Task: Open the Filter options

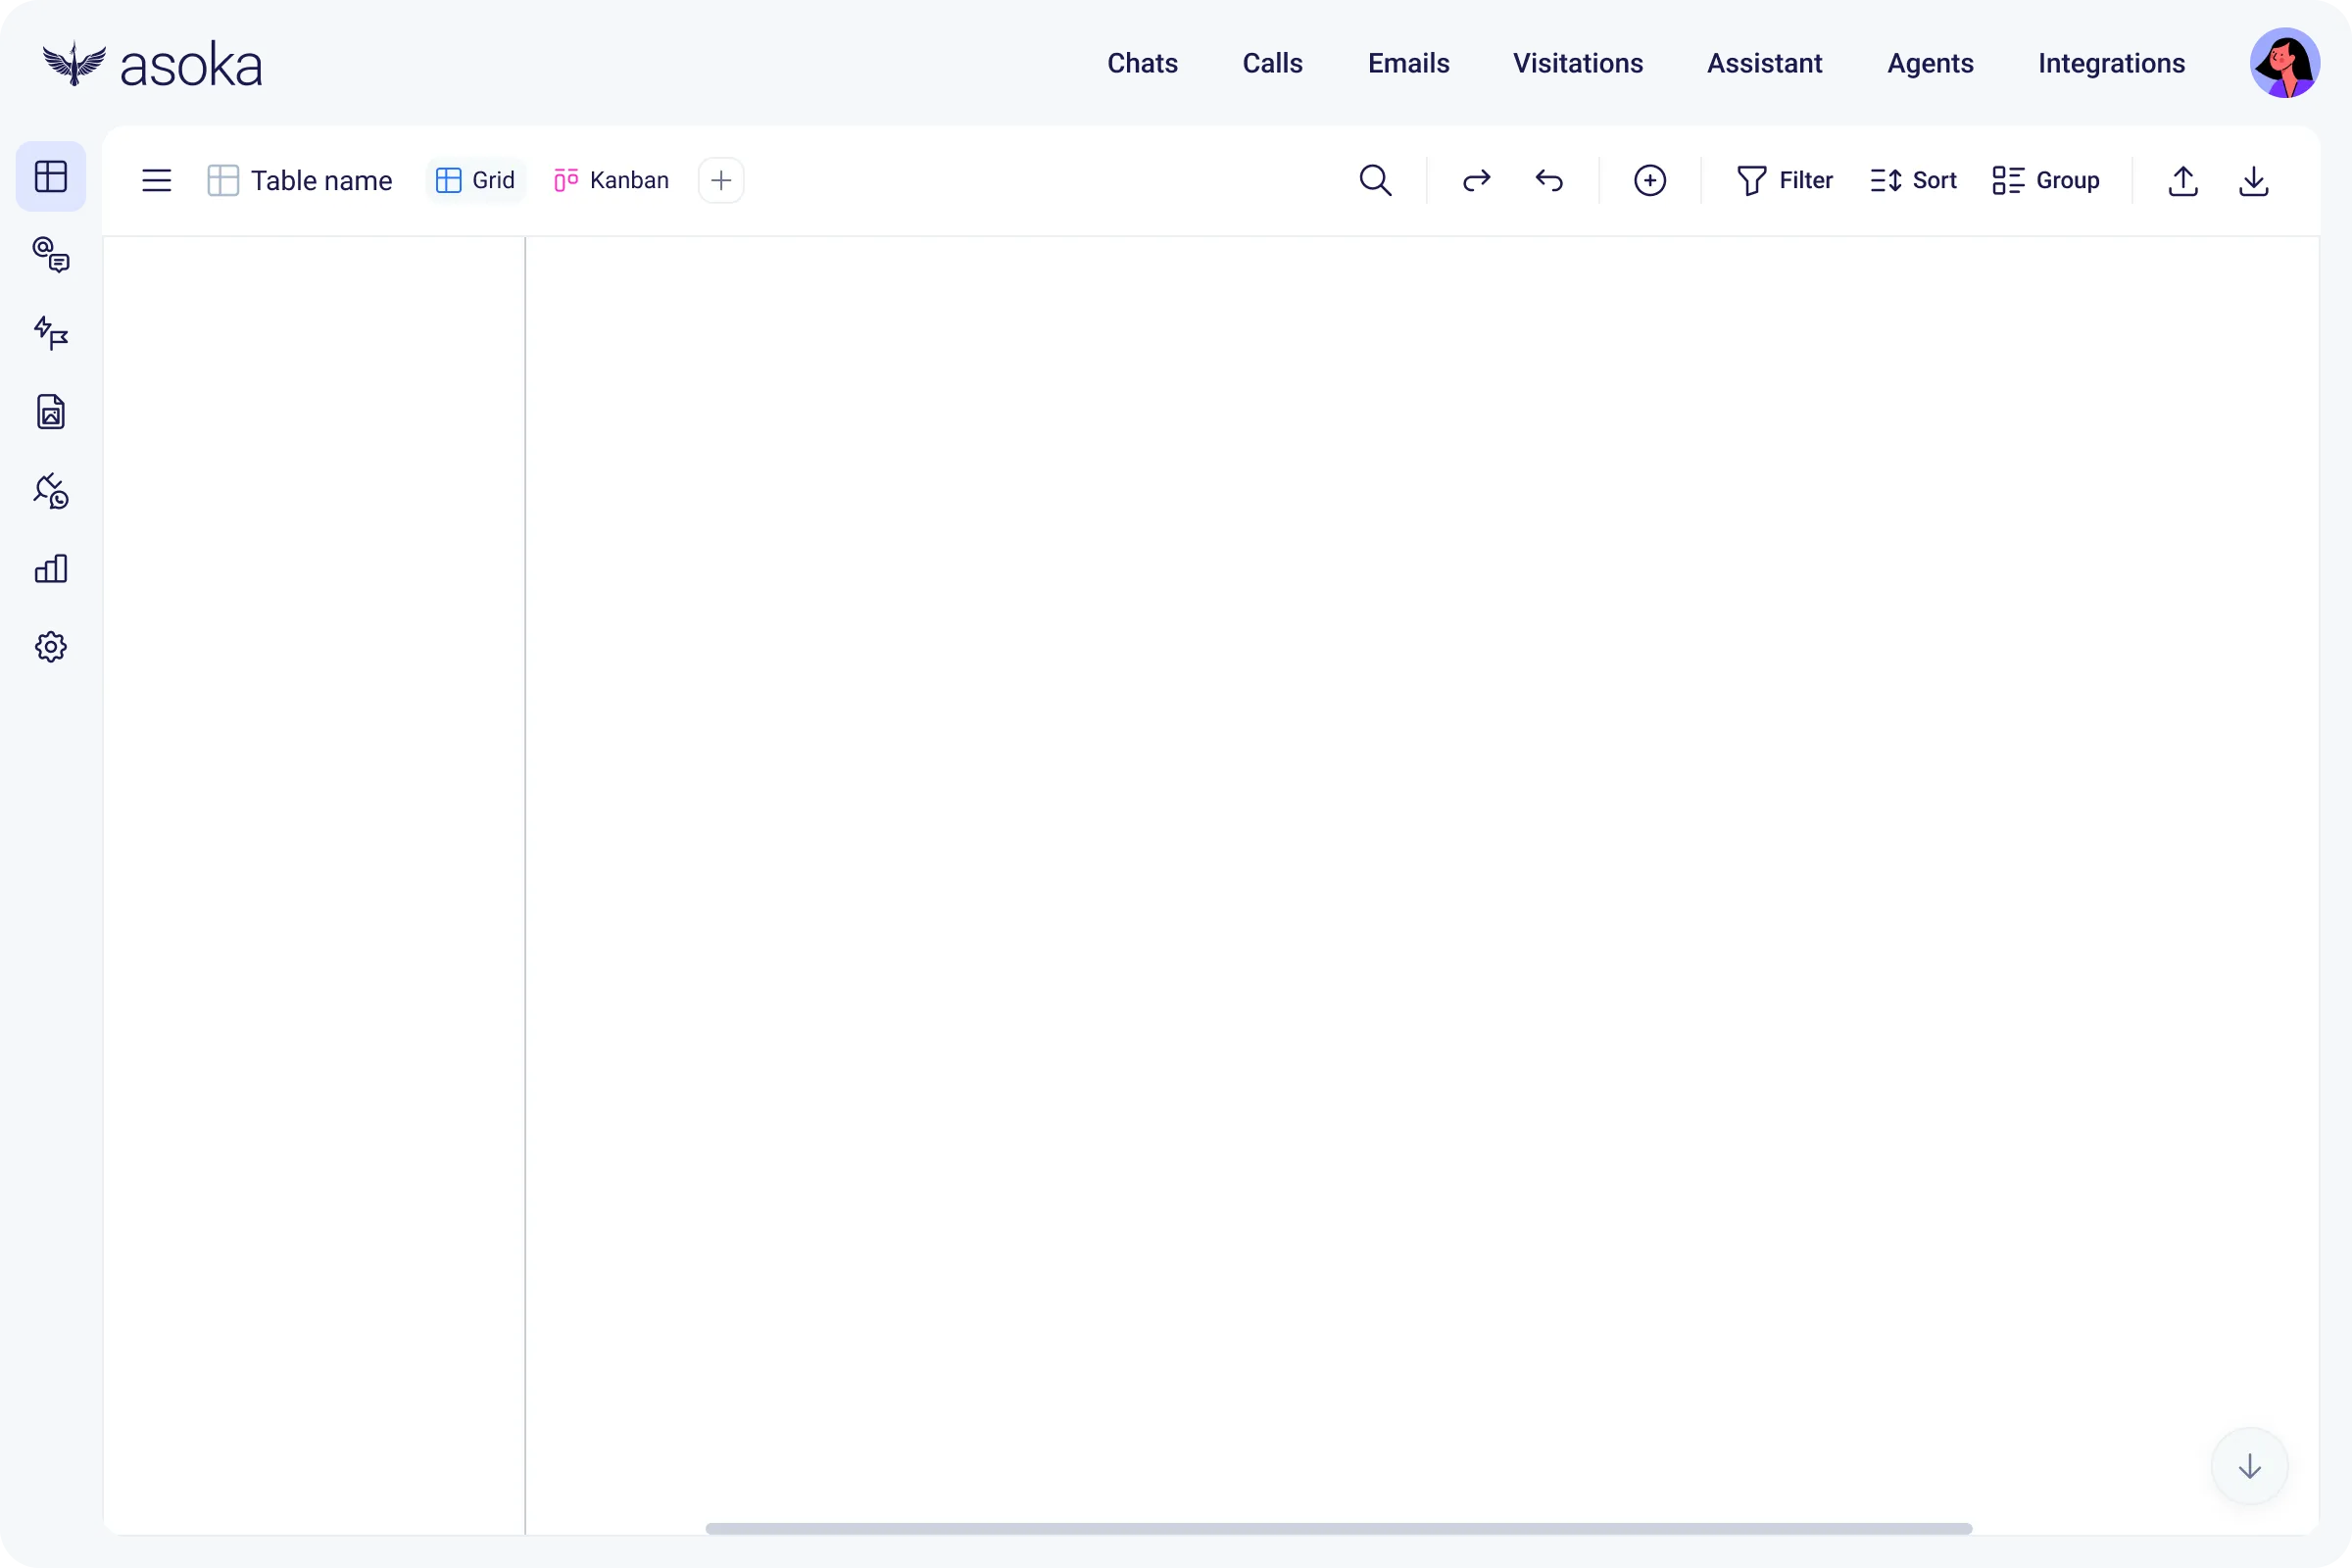Action: (1785, 180)
